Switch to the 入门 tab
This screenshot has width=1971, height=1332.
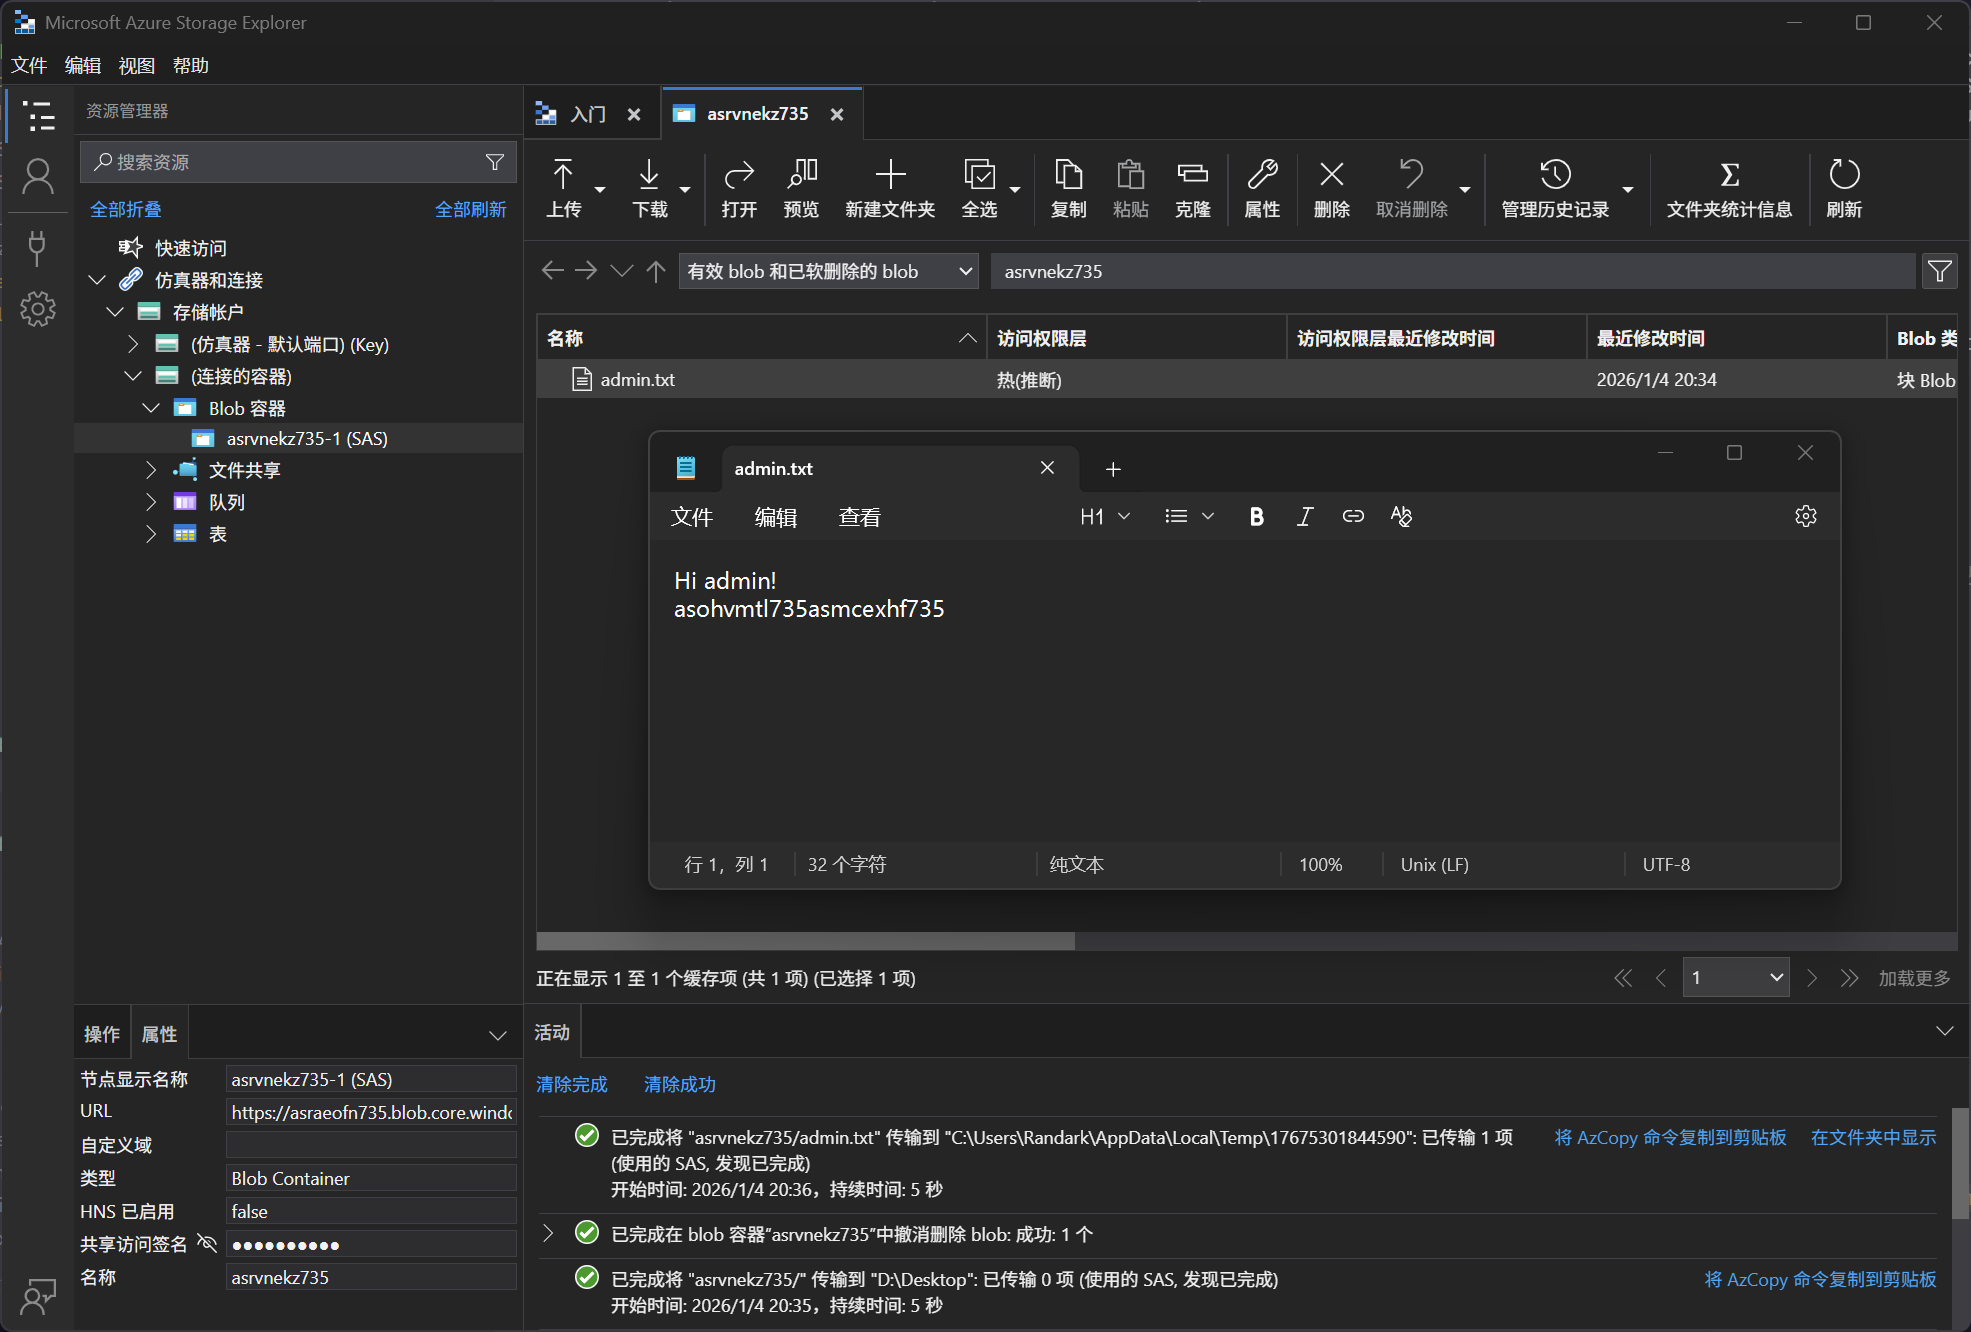pos(588,114)
